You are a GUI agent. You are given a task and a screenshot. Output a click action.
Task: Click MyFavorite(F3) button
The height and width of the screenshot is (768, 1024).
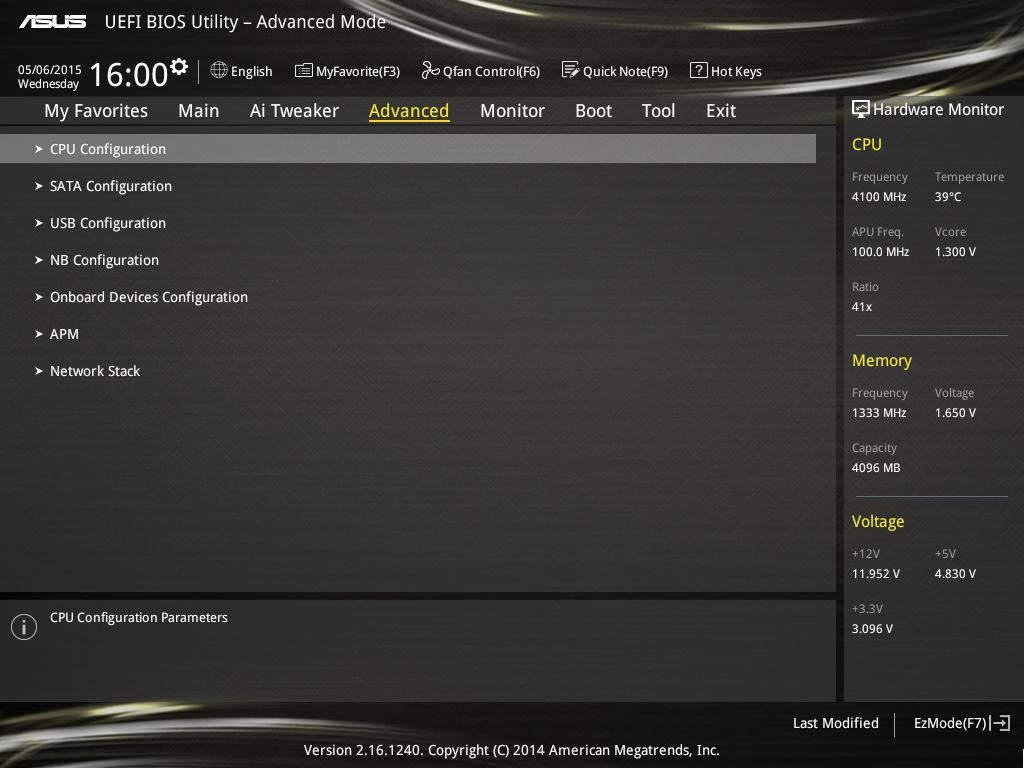(347, 71)
